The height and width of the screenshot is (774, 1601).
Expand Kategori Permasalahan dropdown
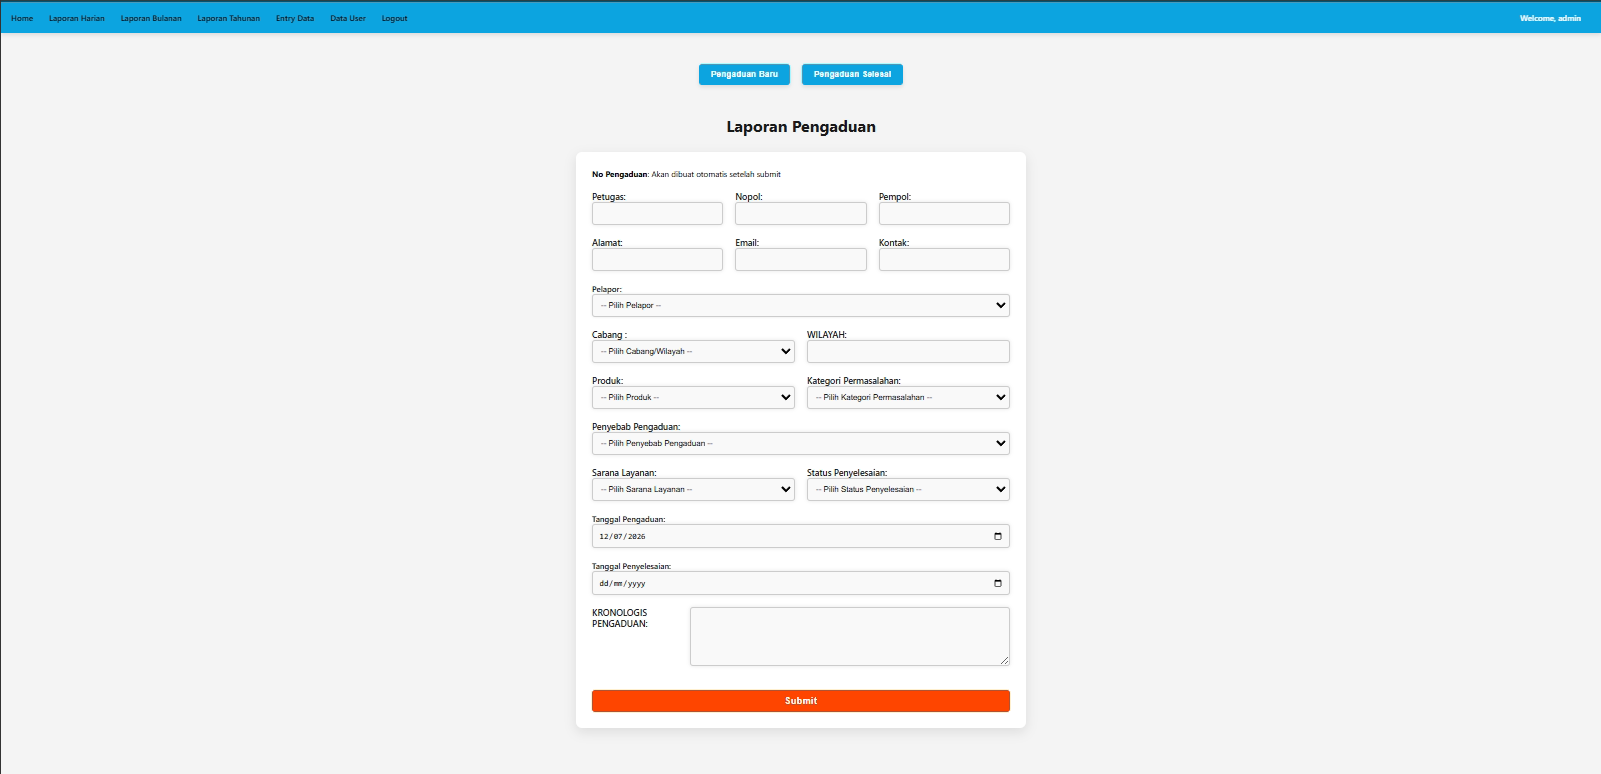point(908,397)
